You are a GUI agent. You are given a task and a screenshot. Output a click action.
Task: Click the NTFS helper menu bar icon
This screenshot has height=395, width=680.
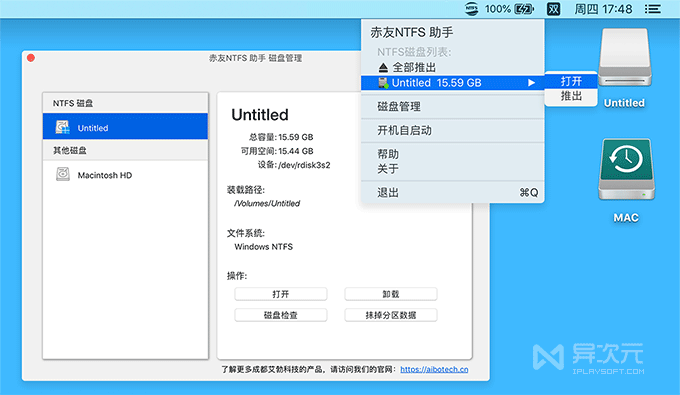coord(471,9)
